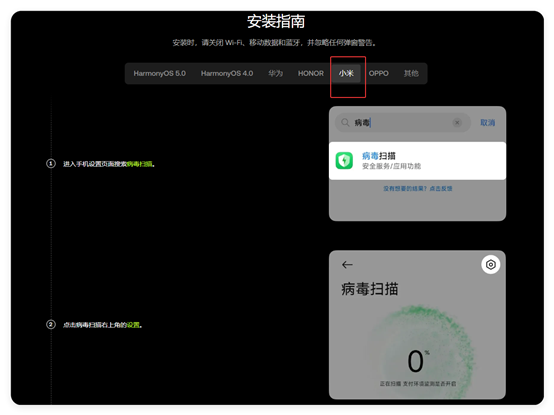
Task: Select the HarmonyOS 5.0 tab
Action: click(x=159, y=73)
